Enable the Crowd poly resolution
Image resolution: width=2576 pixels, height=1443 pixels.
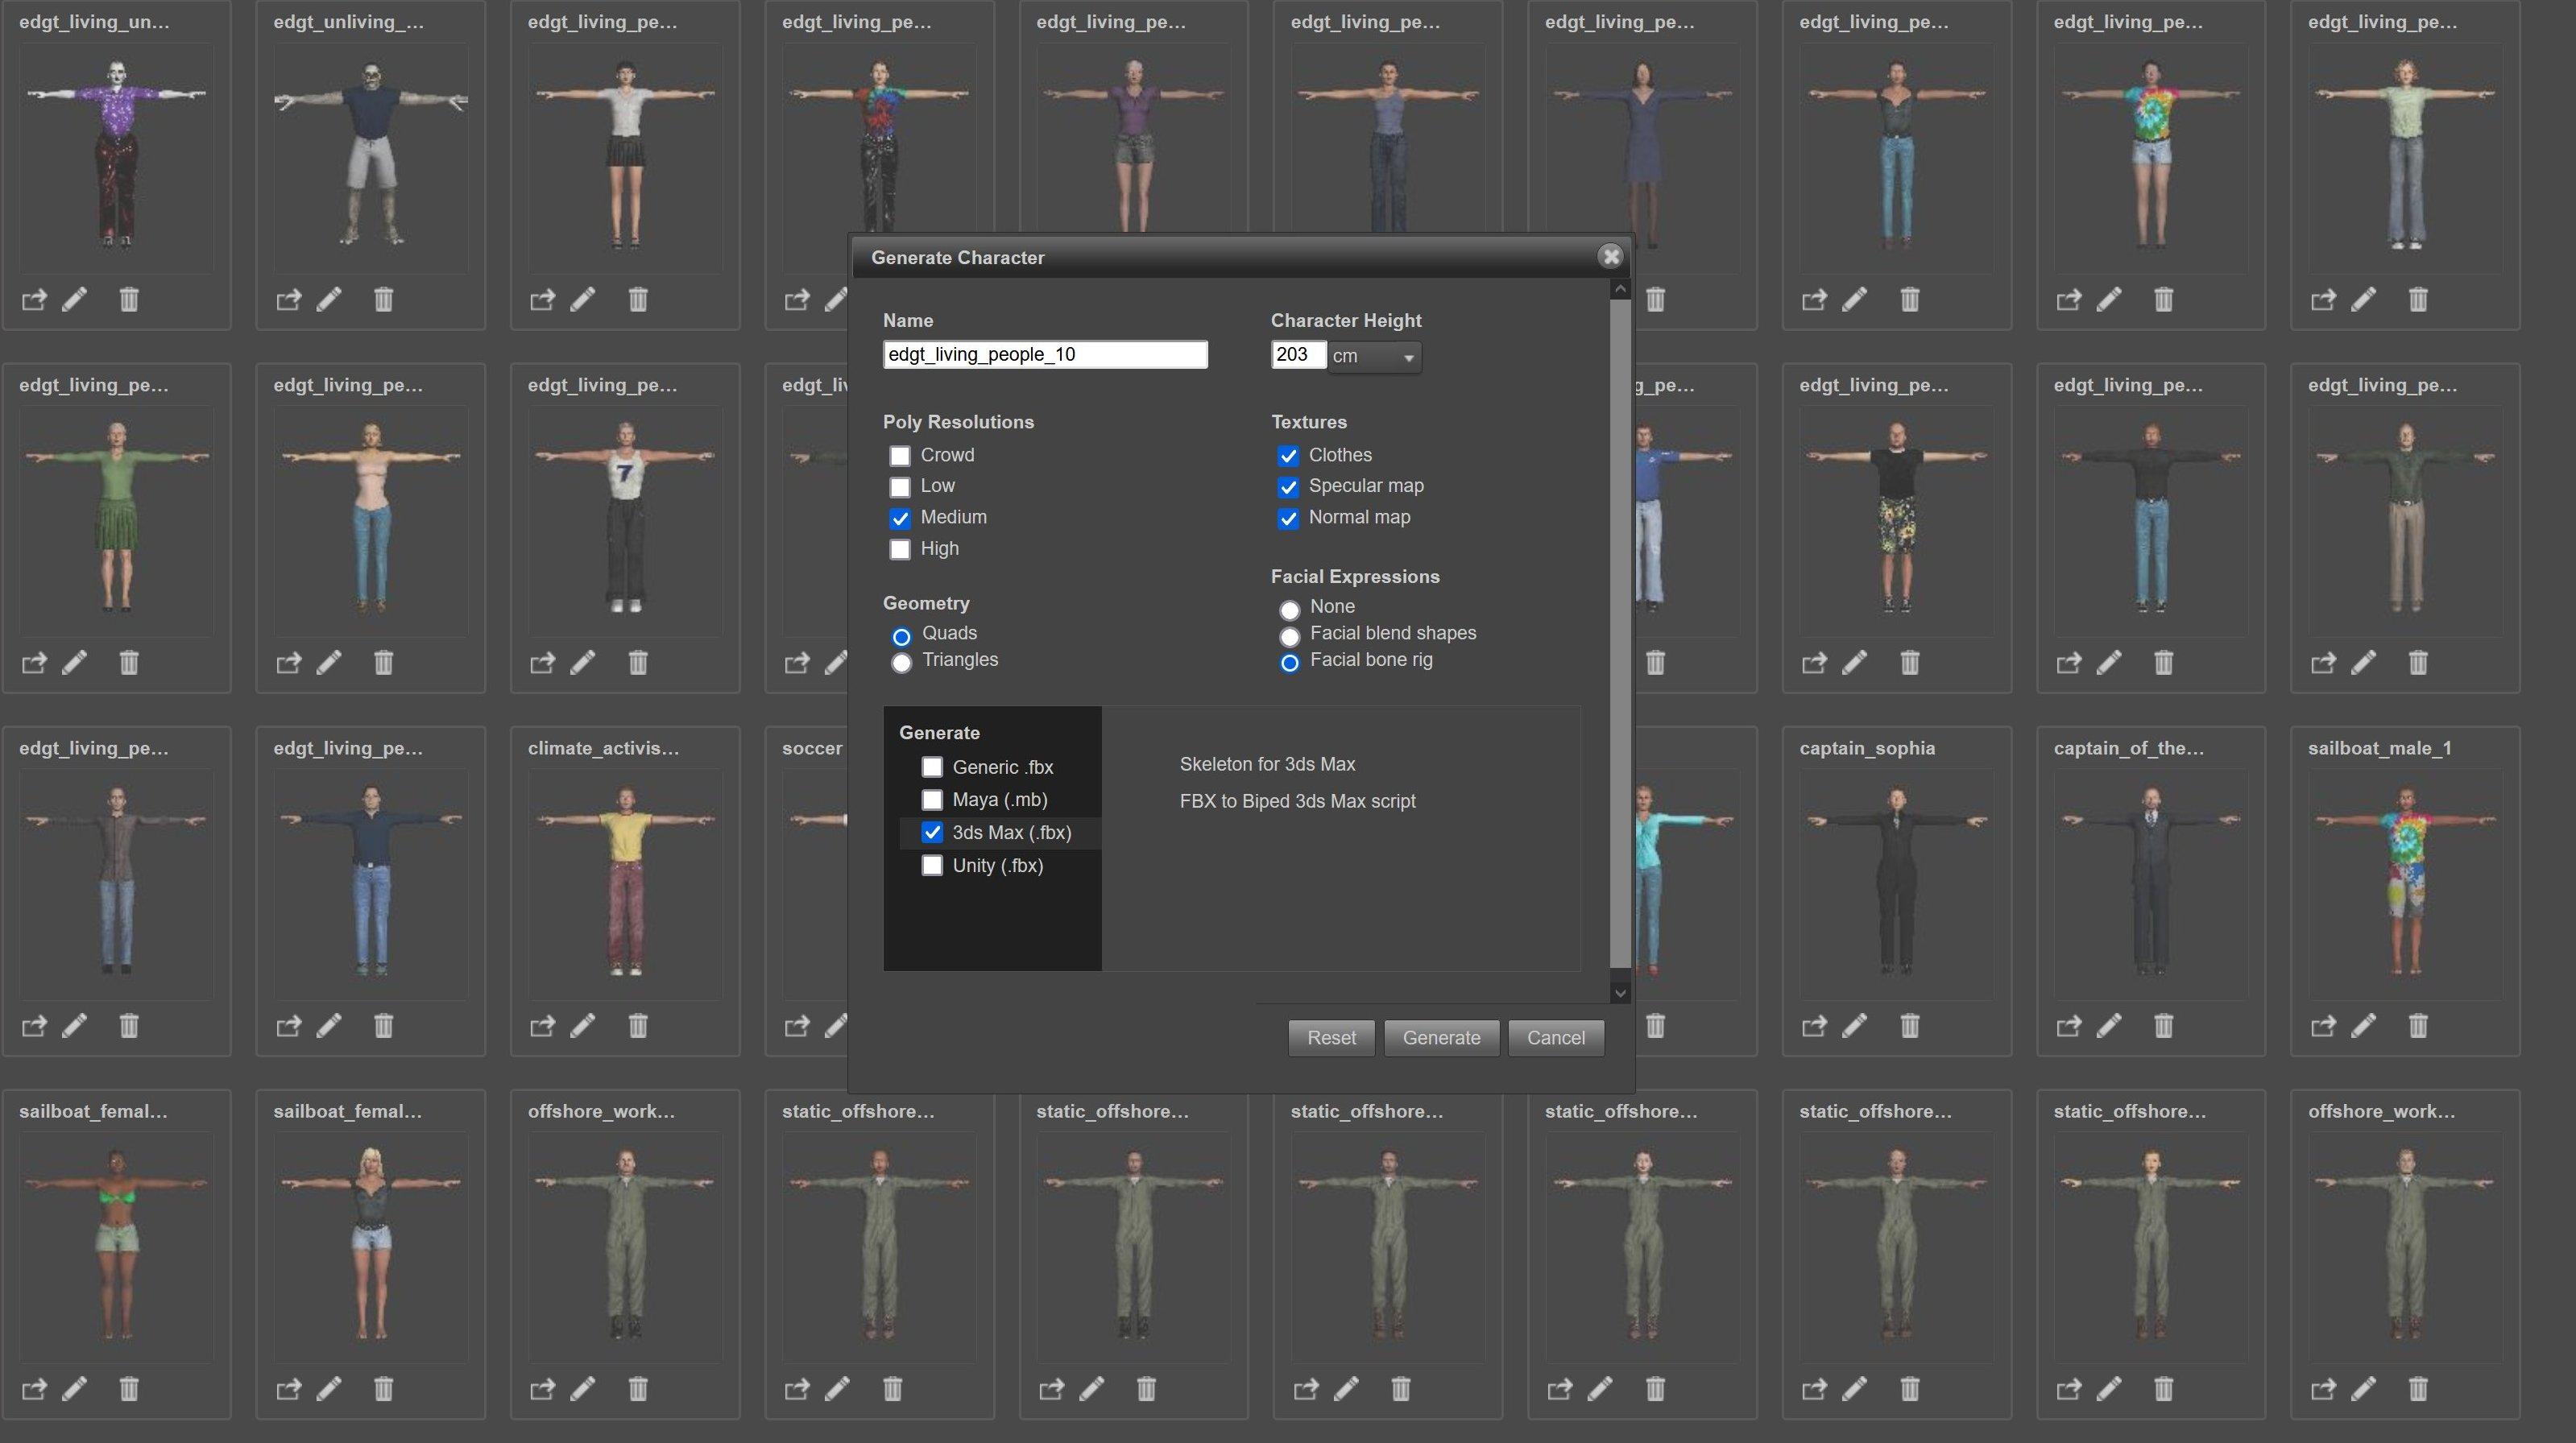point(900,456)
